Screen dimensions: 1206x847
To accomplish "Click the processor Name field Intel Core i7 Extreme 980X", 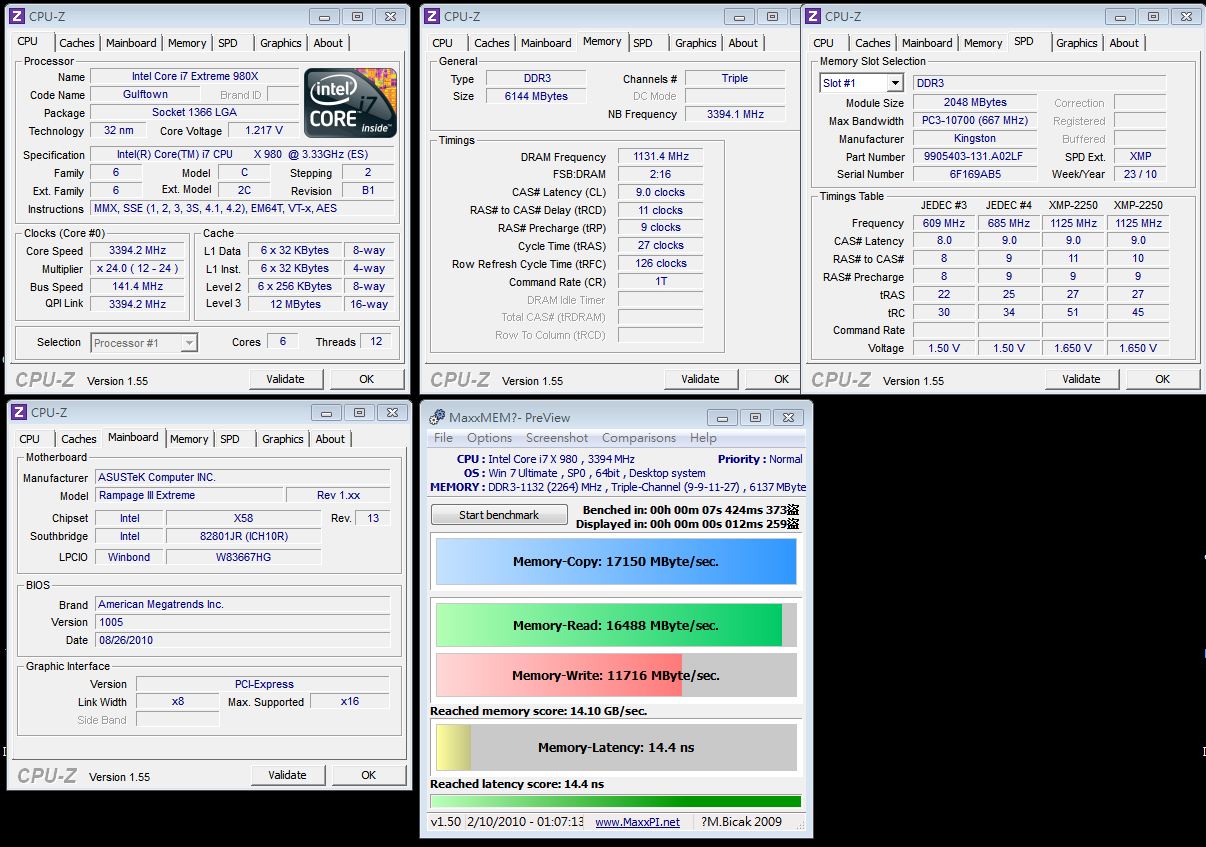I will [x=194, y=77].
